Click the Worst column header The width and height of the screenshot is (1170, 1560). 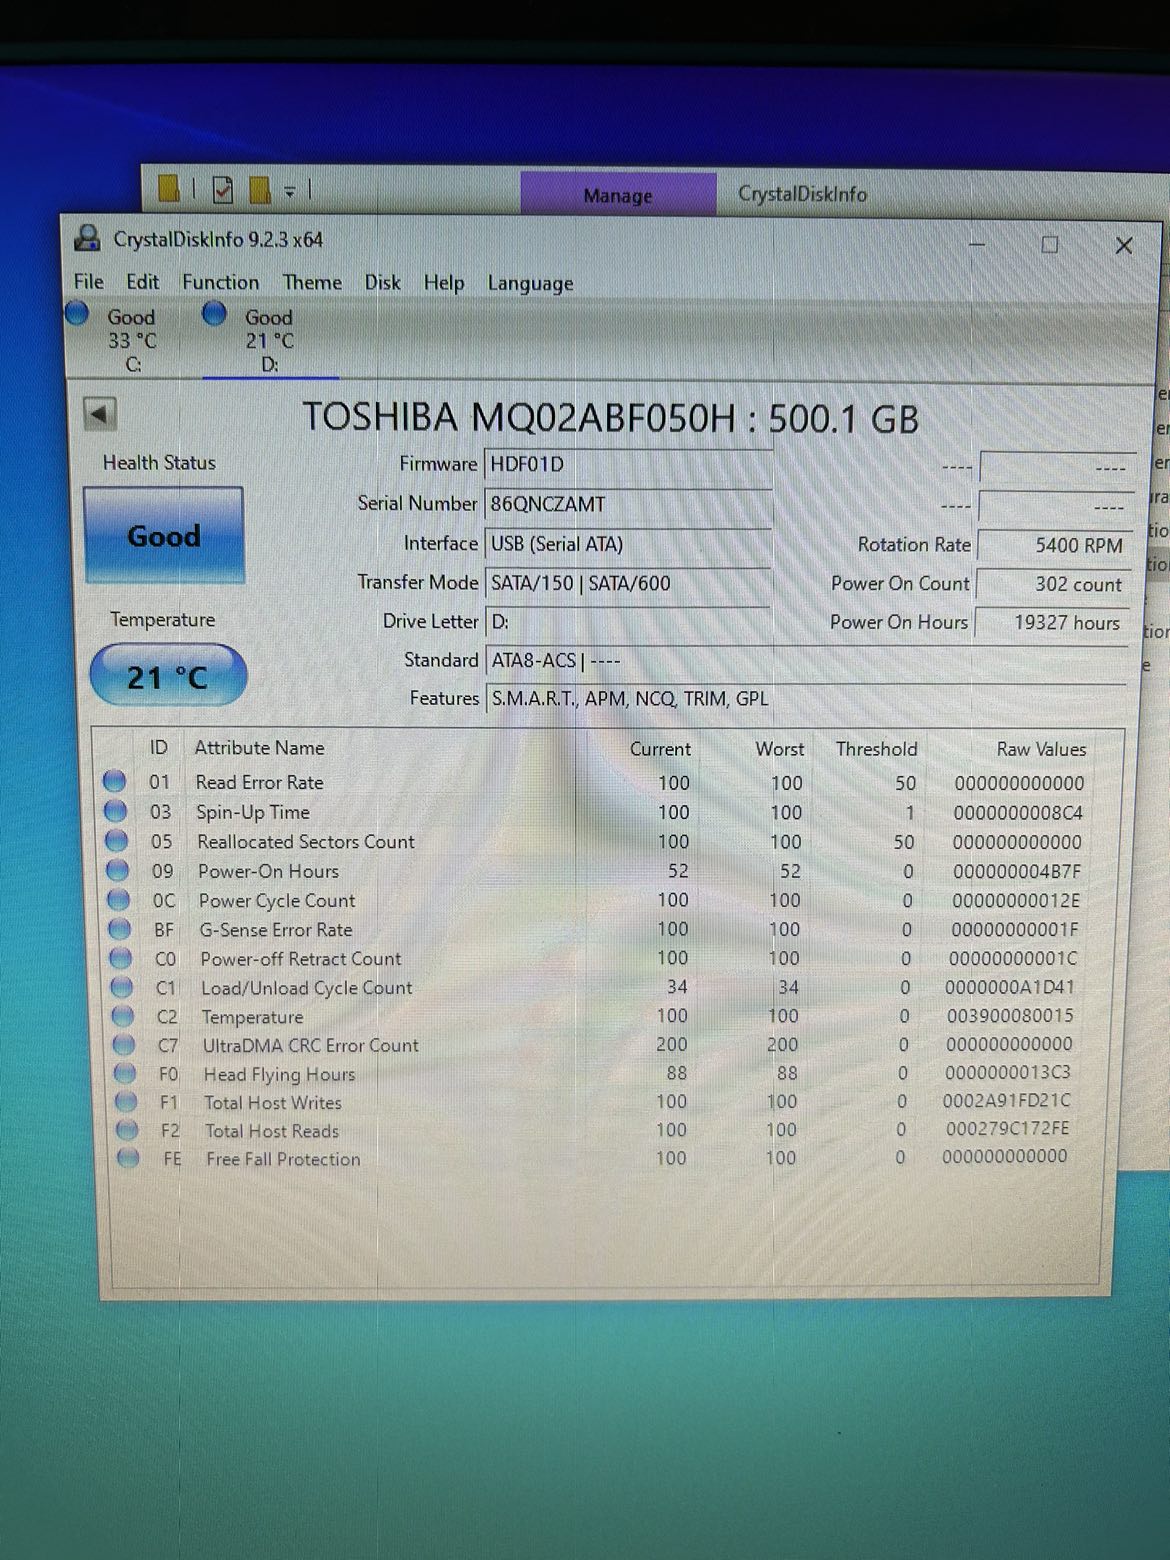pos(780,749)
